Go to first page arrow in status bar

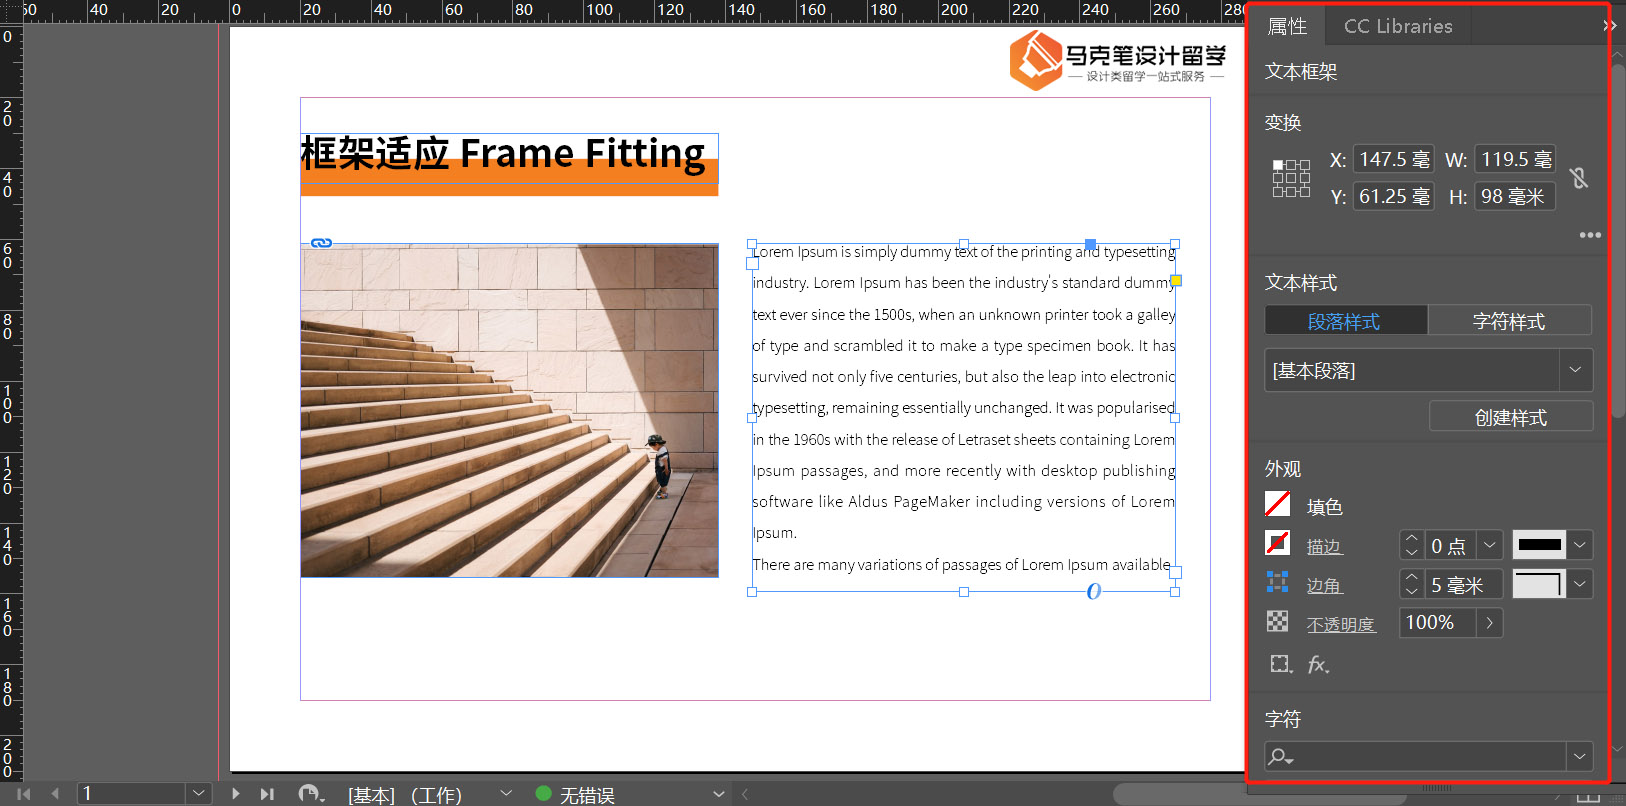tap(24, 794)
